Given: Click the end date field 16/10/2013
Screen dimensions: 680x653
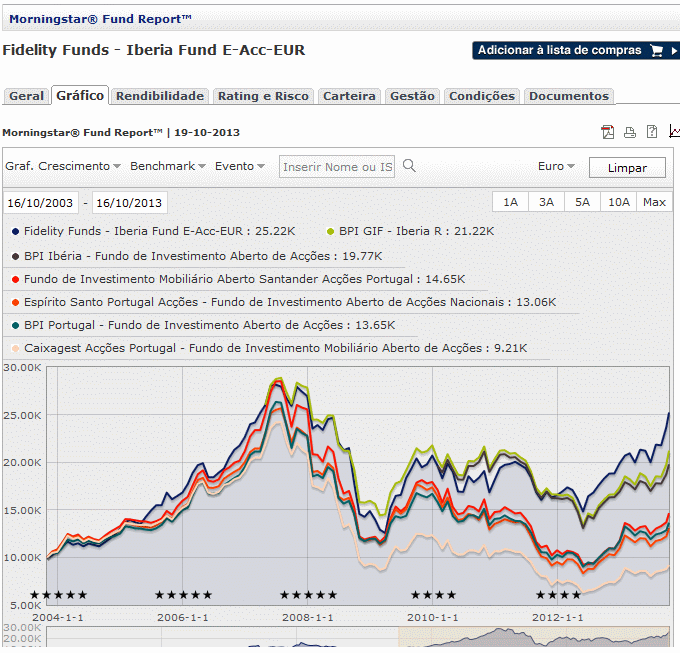Looking at the screenshot, I should tap(129, 202).
